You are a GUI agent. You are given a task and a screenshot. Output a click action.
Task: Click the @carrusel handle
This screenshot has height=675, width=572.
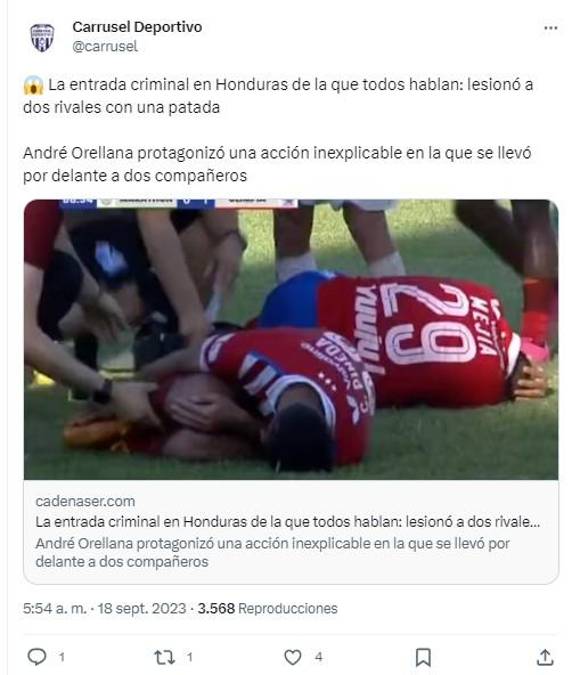(x=105, y=46)
